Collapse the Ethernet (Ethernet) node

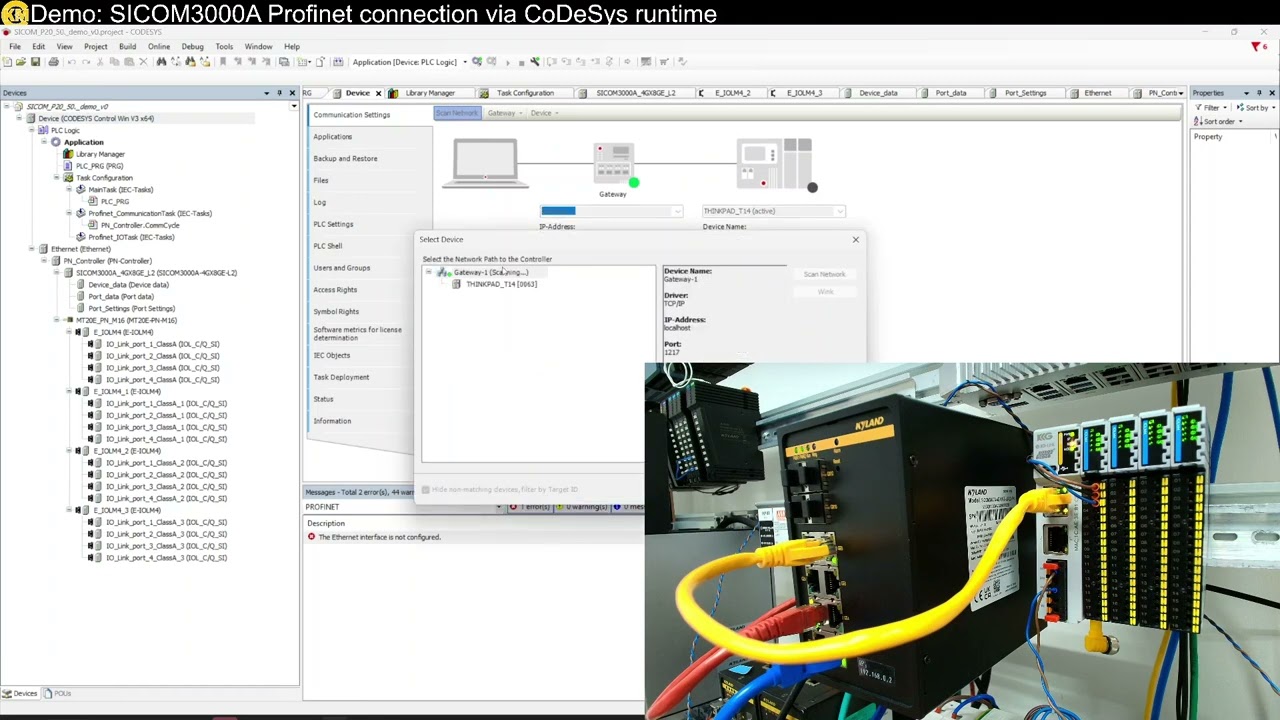tap(31, 249)
